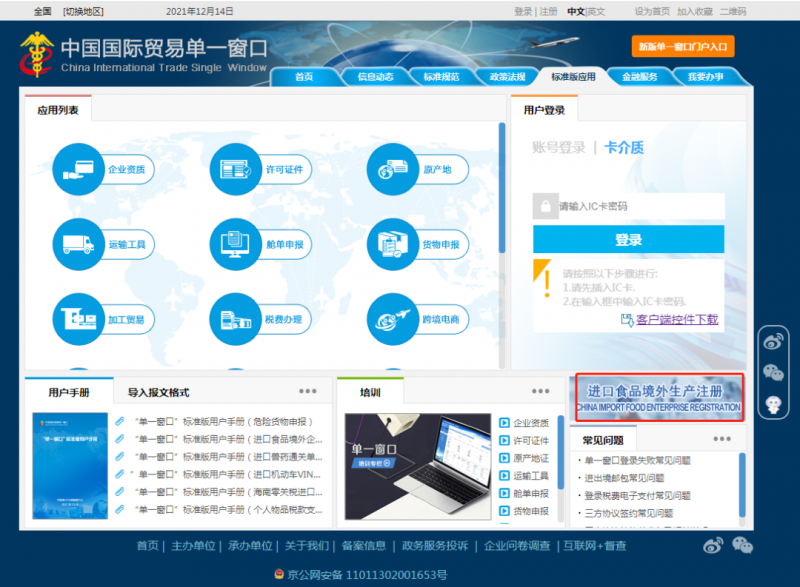The height and width of the screenshot is (587, 800).
Task: Open the 原产地 application icon
Action: [393, 169]
